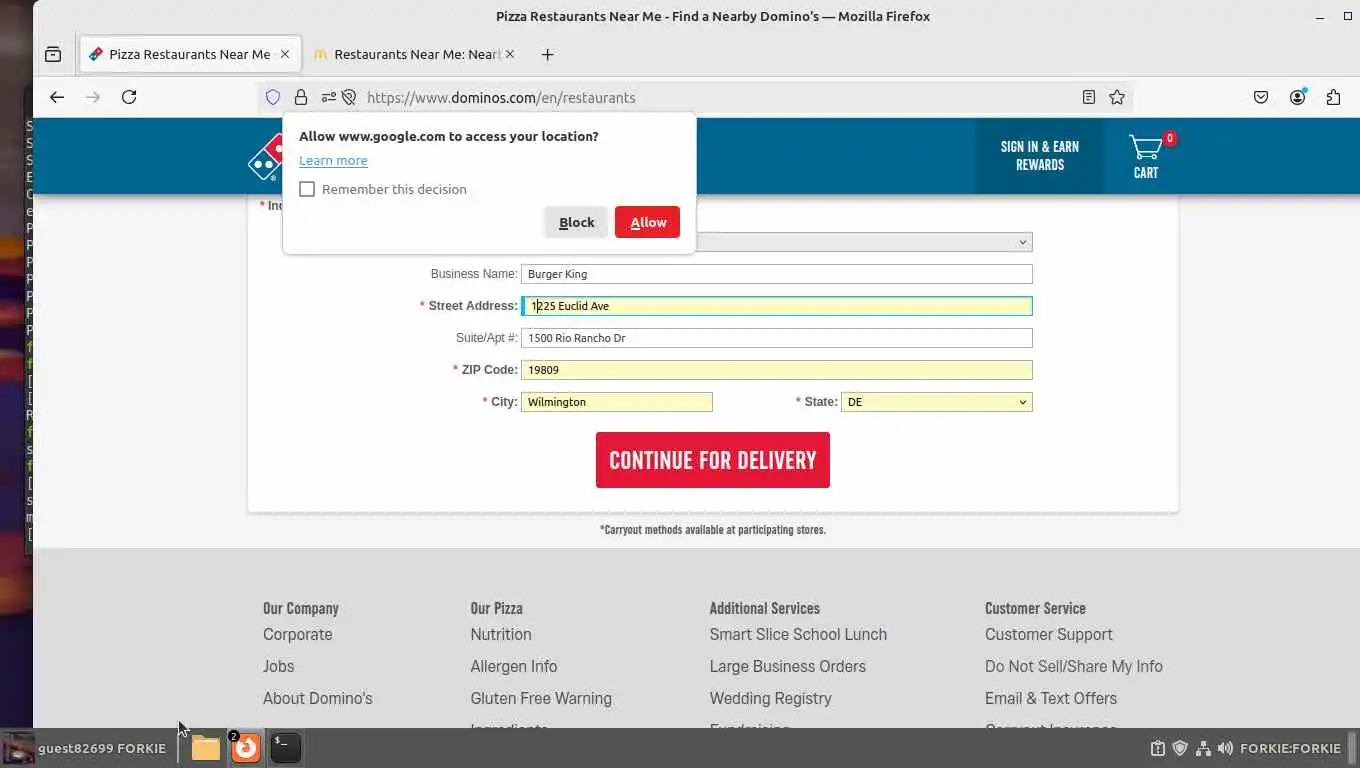
Task: Click the FORKIE:FORKIE tray label
Action: point(1290,748)
